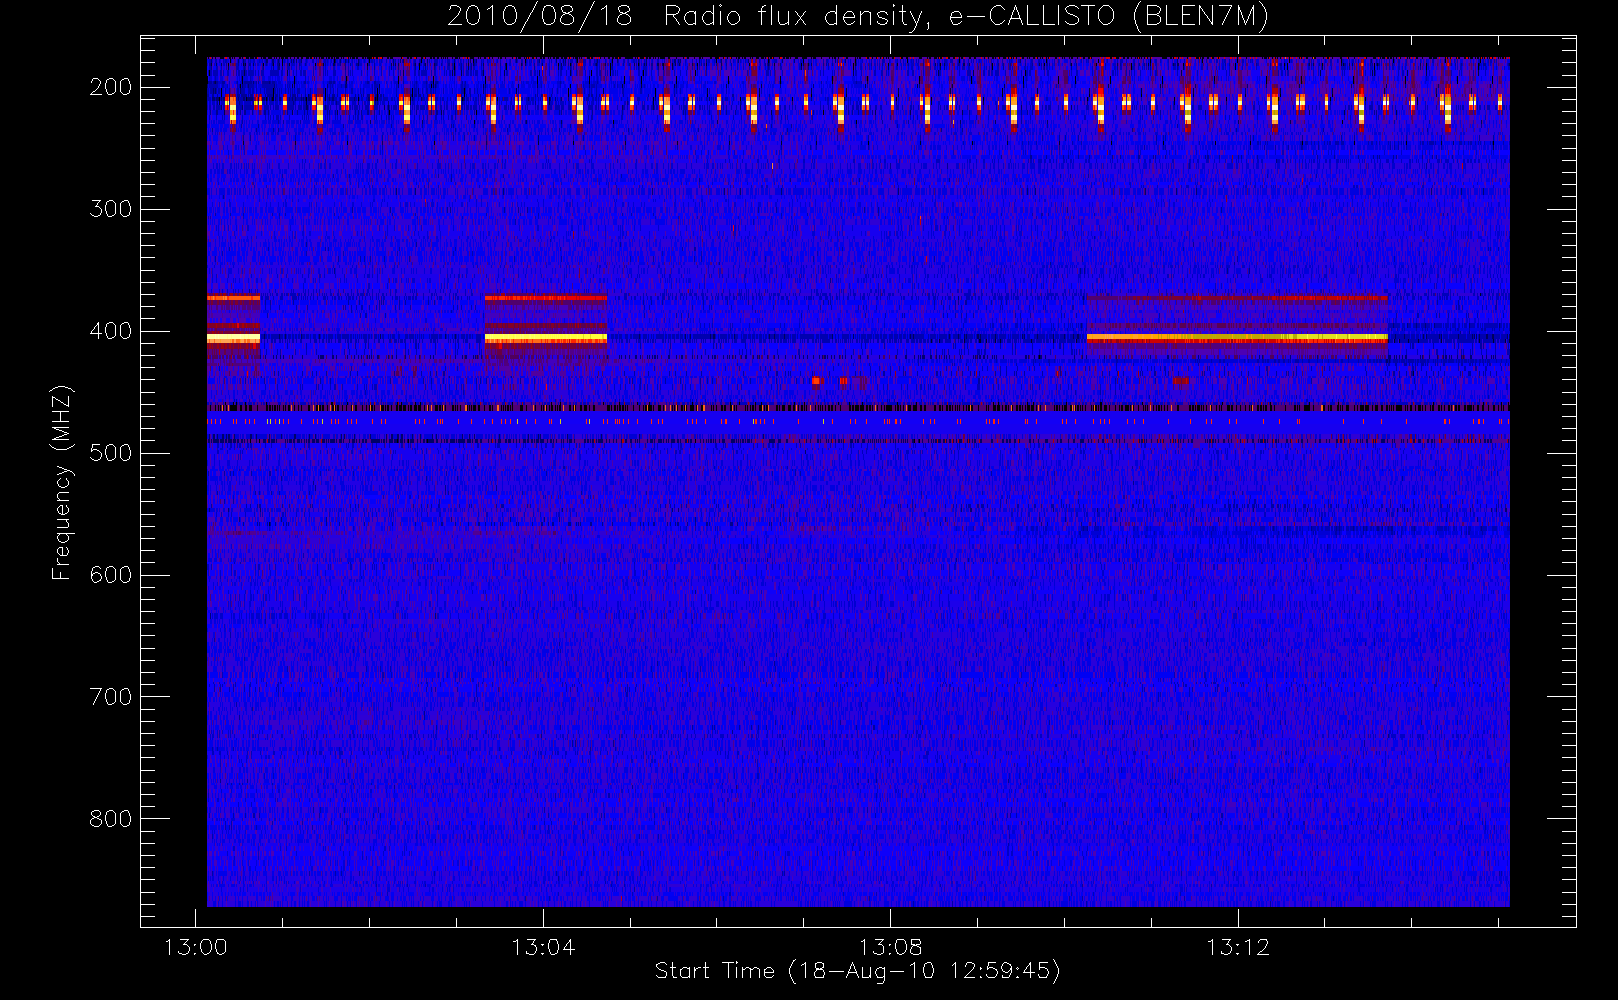Click the 600 frequency tick label
This screenshot has width=1618, height=1000.
[110, 575]
